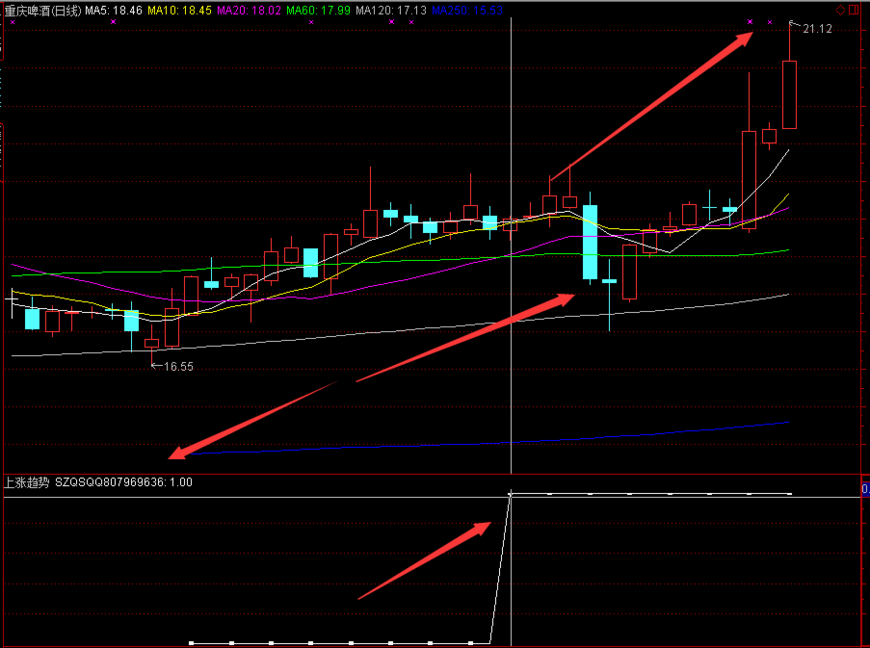Image resolution: width=870 pixels, height=648 pixels.
Task: Click the 21.12 high price label
Action: [x=817, y=29]
